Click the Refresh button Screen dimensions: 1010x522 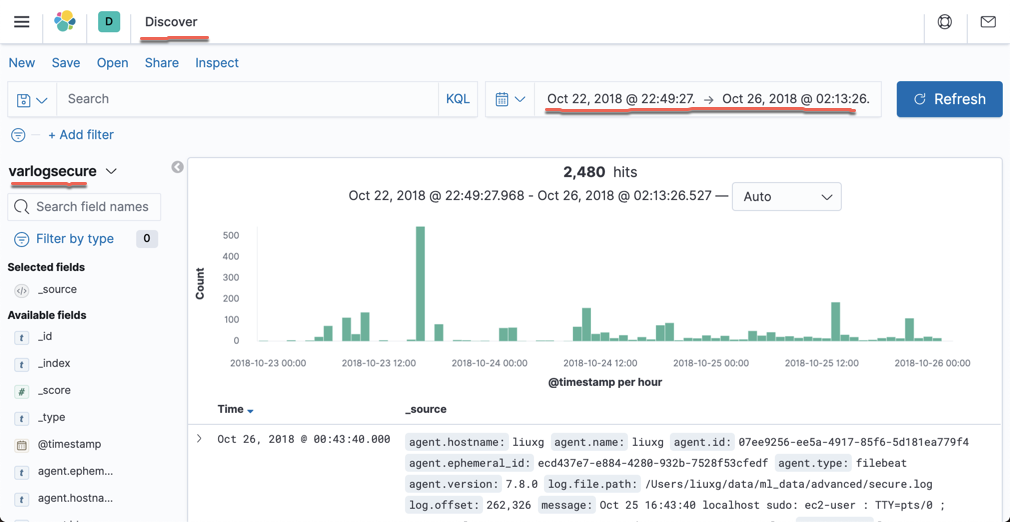(949, 99)
